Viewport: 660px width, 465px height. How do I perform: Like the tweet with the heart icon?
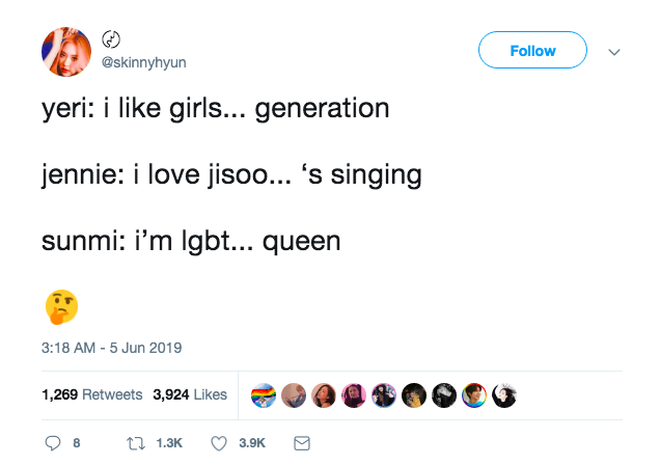point(219,443)
